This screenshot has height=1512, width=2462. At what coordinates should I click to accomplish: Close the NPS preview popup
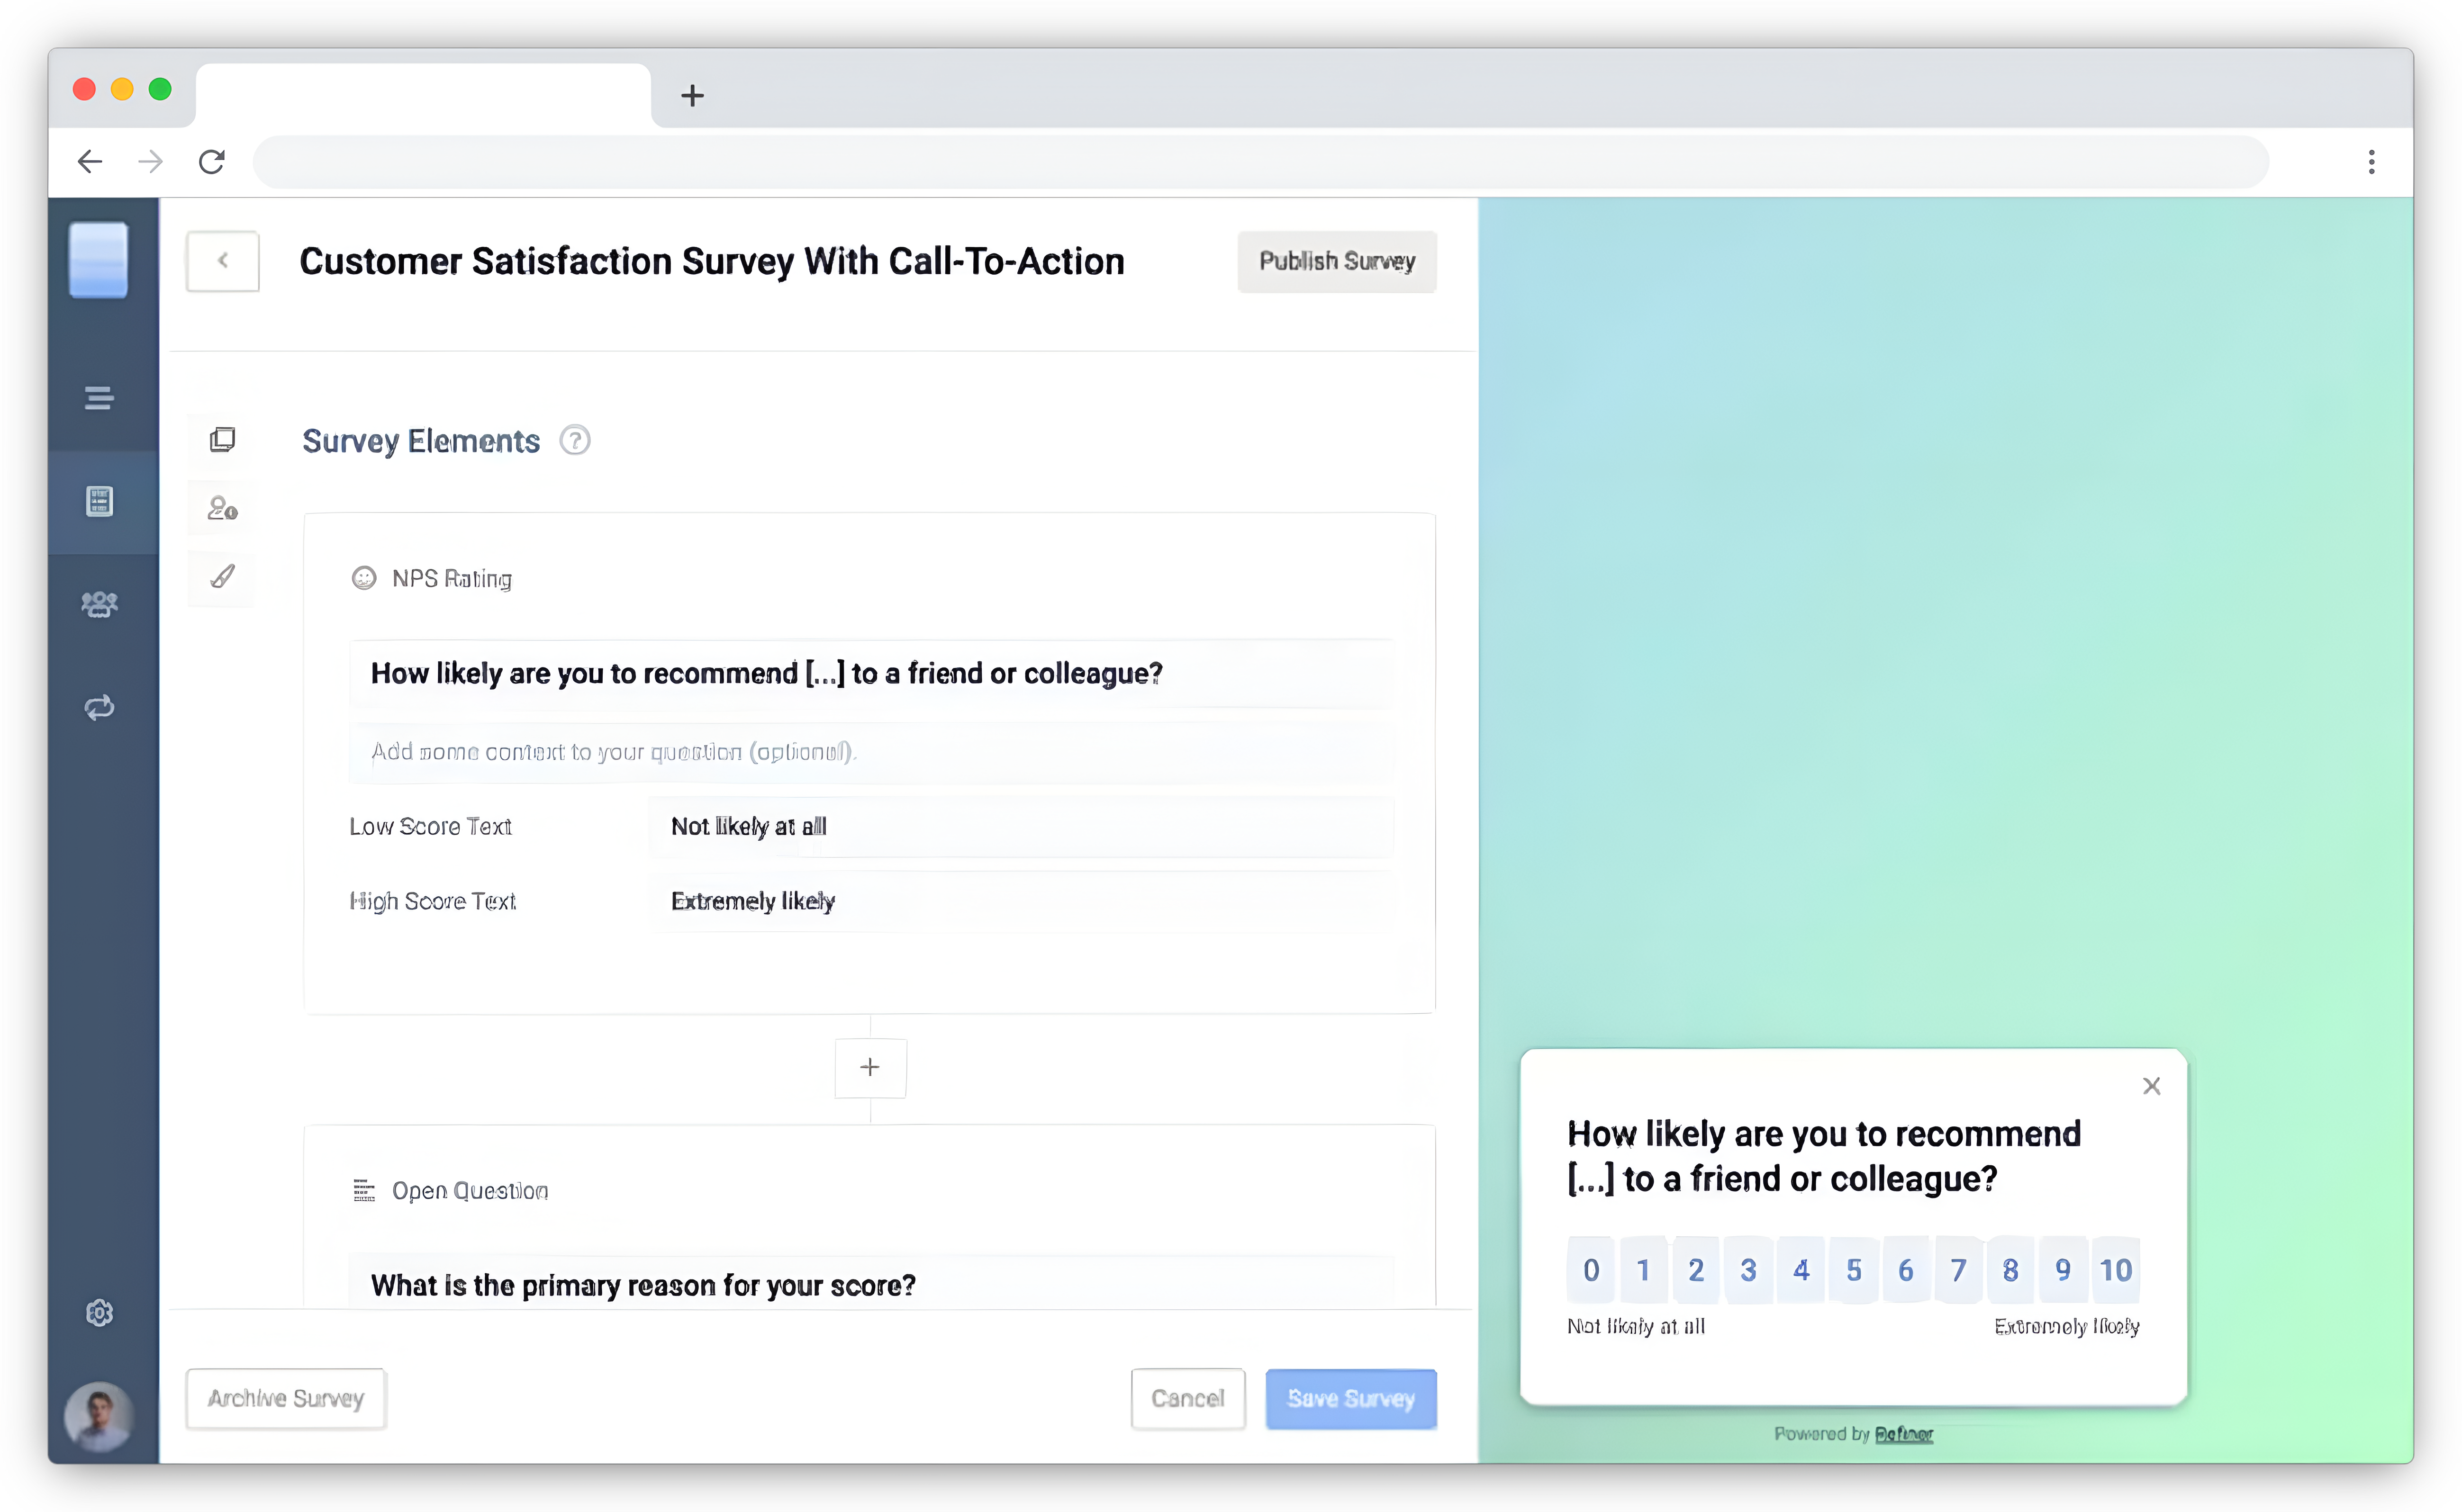[x=2152, y=1086]
